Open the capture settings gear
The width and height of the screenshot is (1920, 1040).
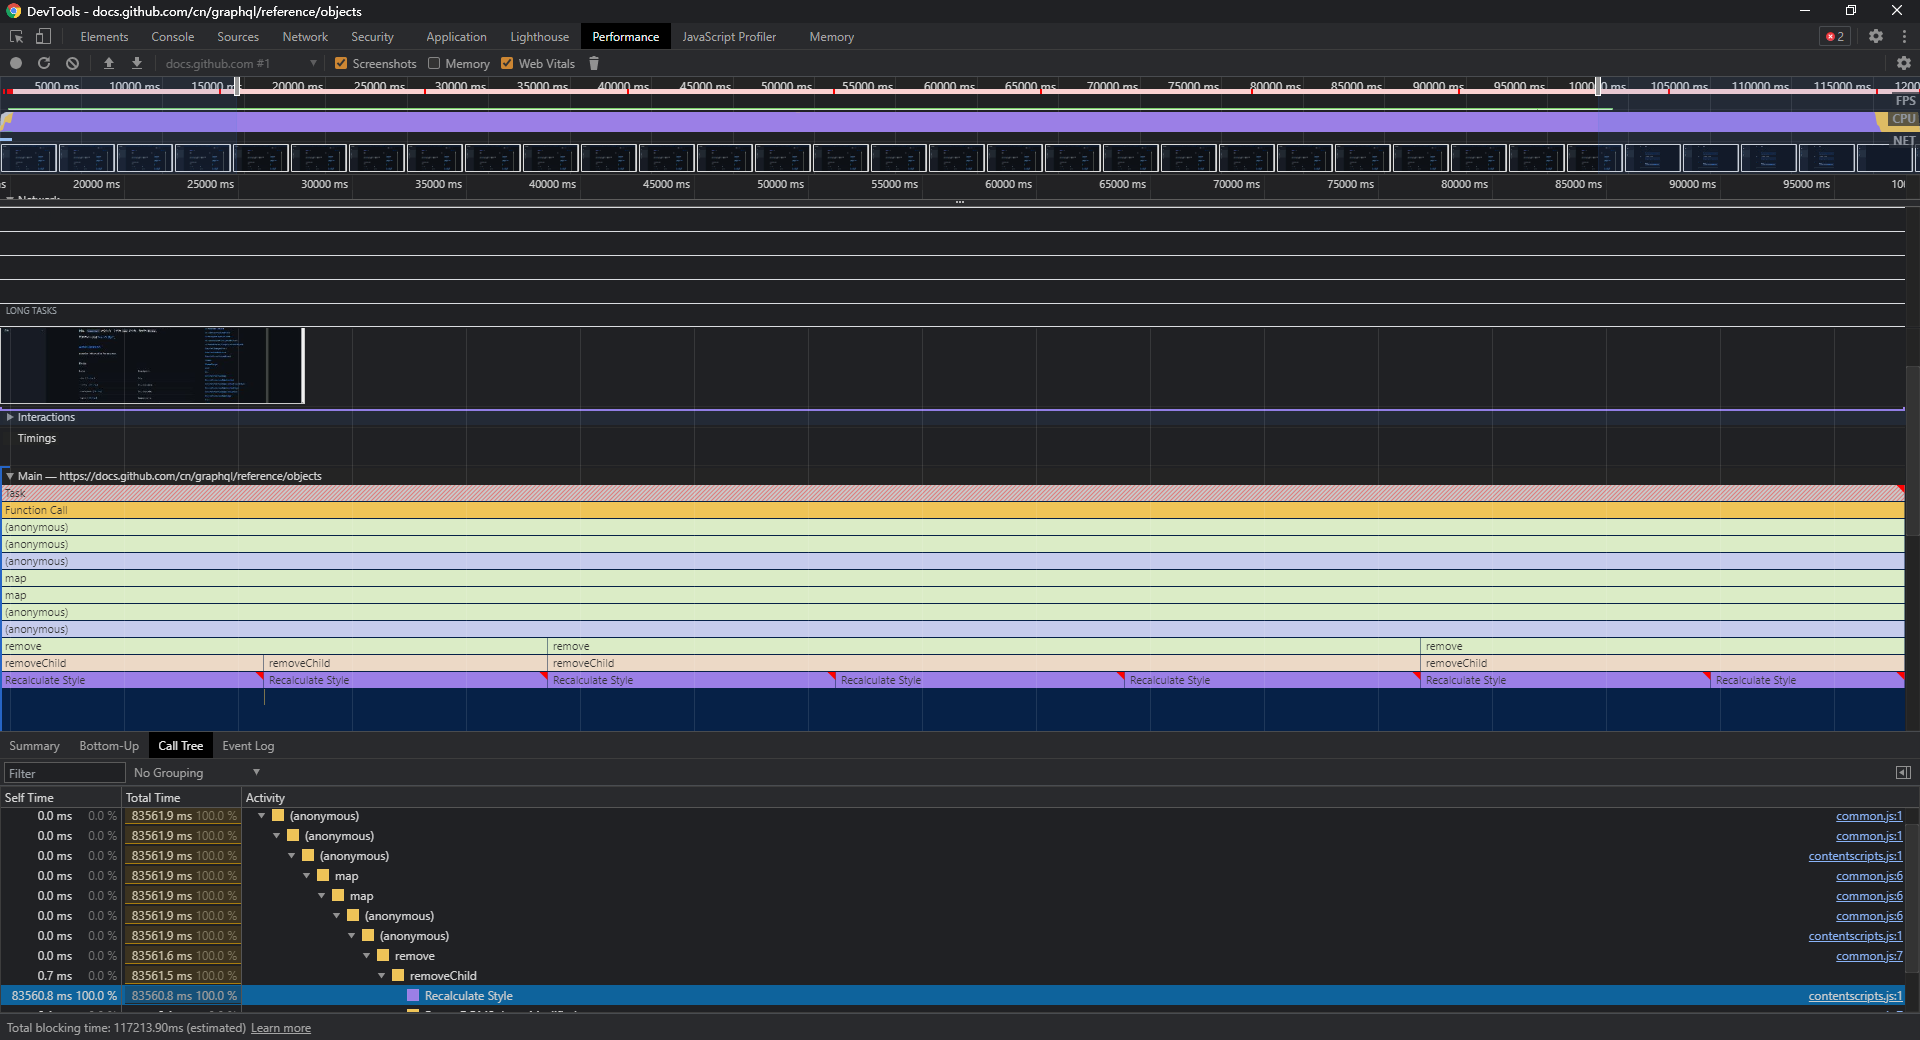pyautogui.click(x=1904, y=63)
